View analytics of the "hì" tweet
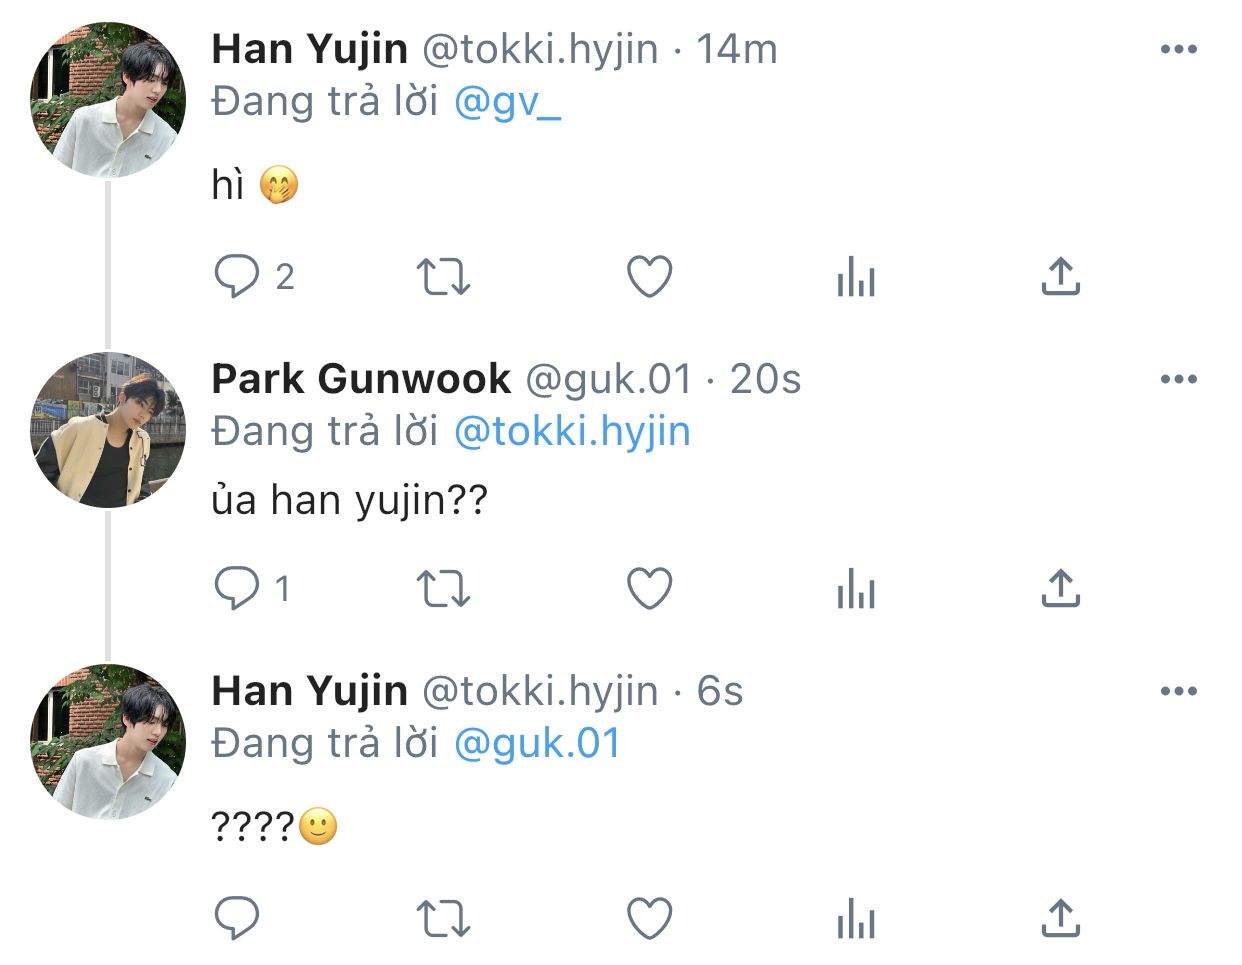The height and width of the screenshot is (965, 1242). click(x=856, y=277)
